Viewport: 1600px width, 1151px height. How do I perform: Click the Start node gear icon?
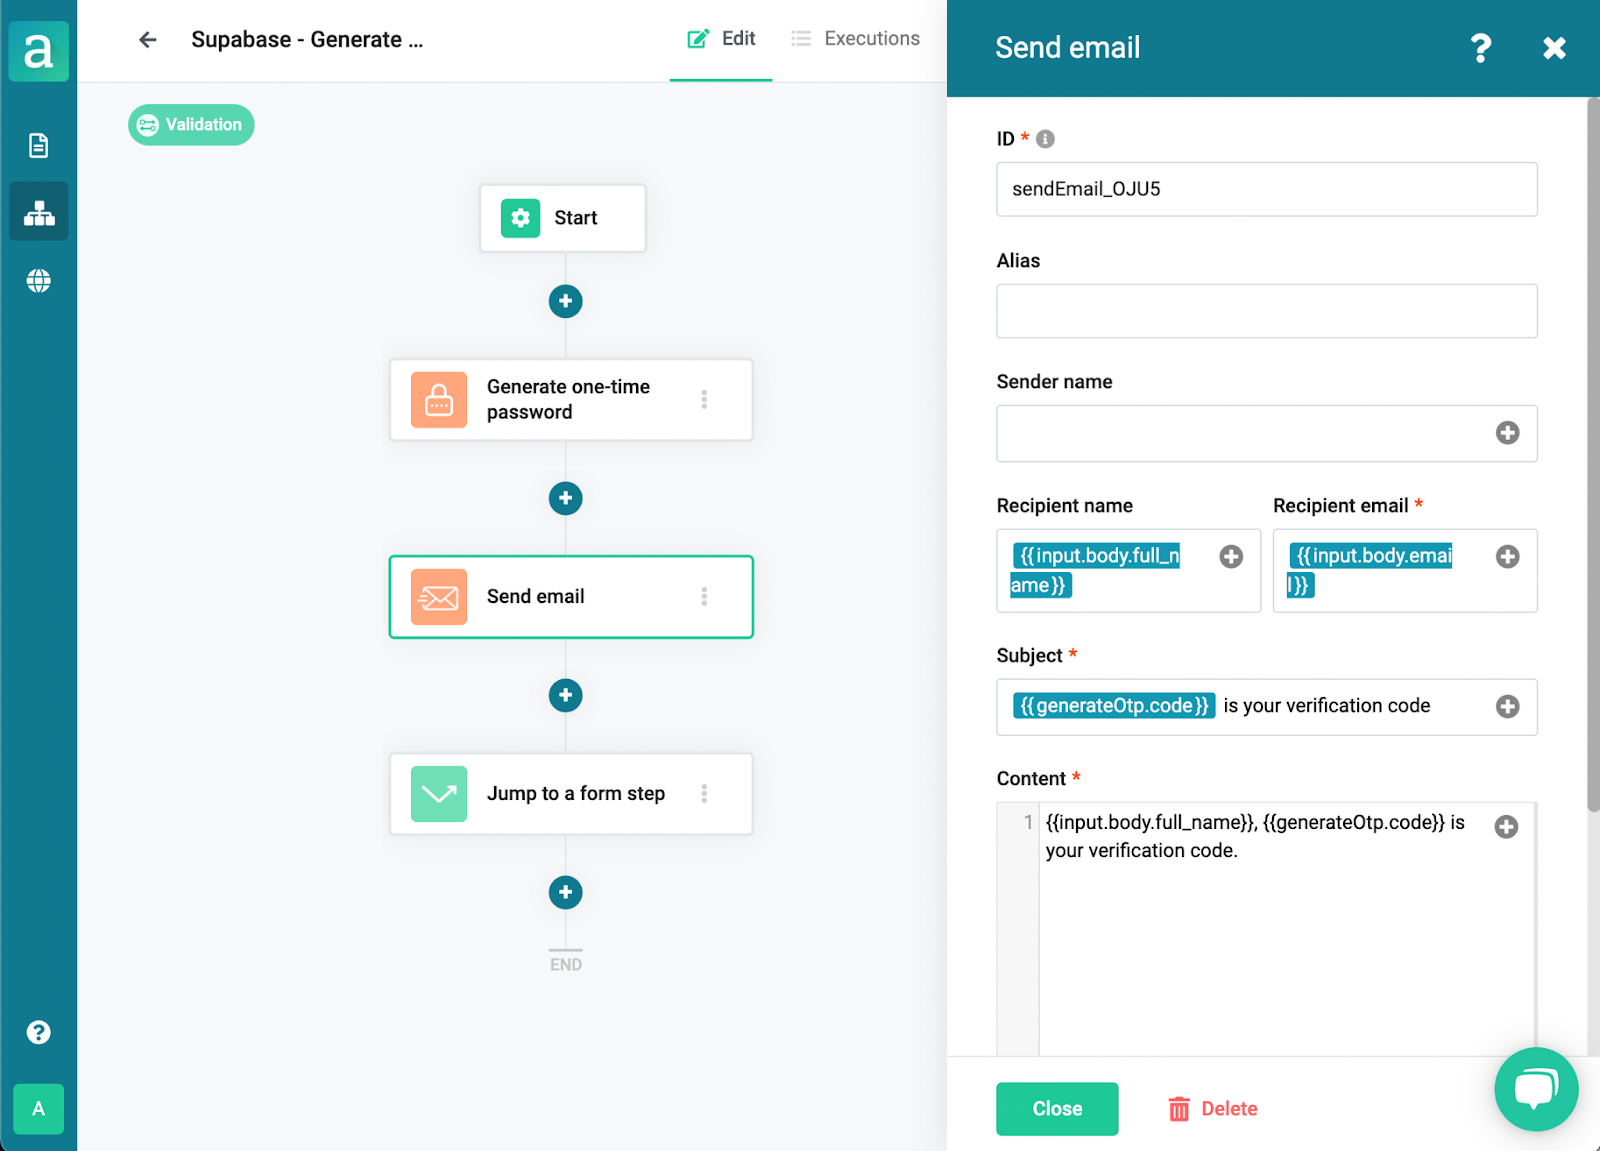(520, 218)
